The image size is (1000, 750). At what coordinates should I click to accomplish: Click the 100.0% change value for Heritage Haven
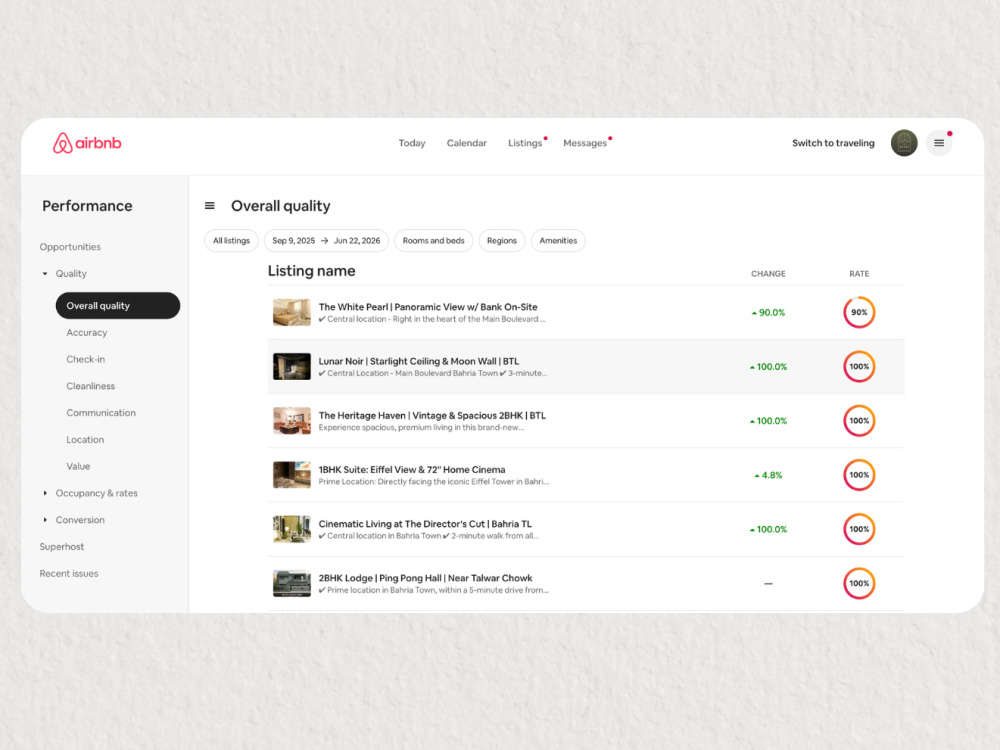click(x=768, y=421)
